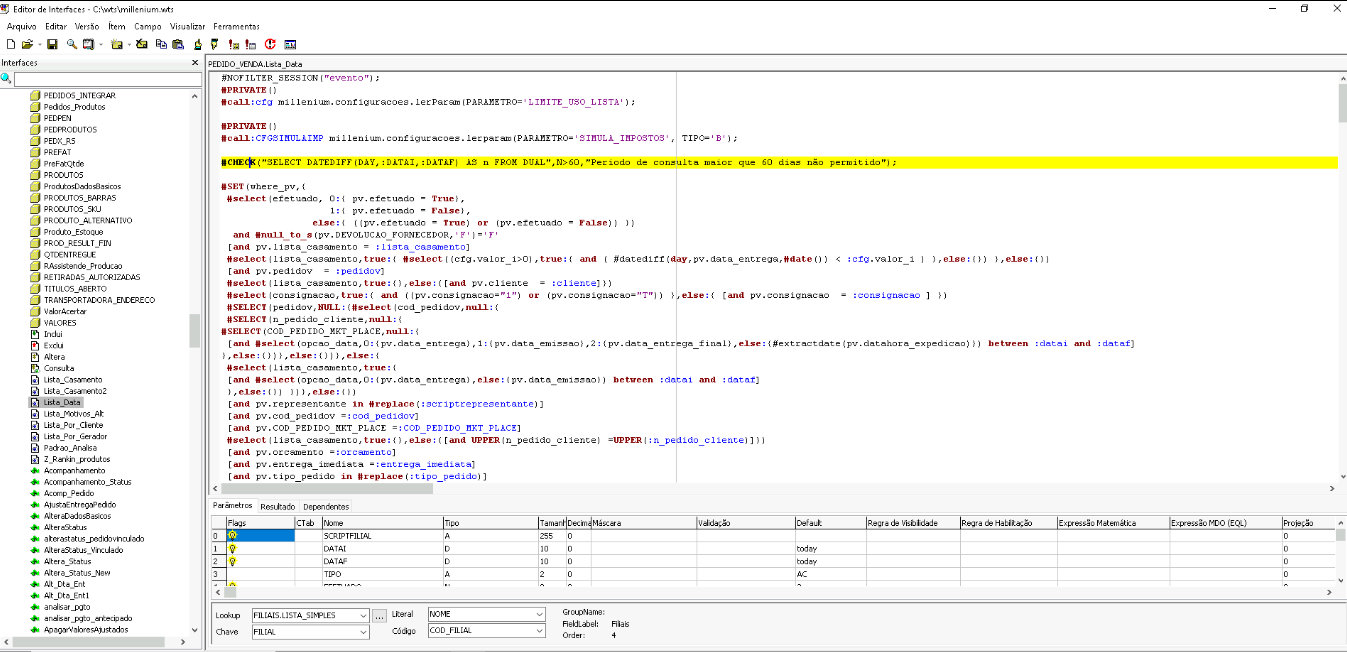Click the red circular refresh icon
This screenshot has width=1347, height=652.
[x=270, y=44]
